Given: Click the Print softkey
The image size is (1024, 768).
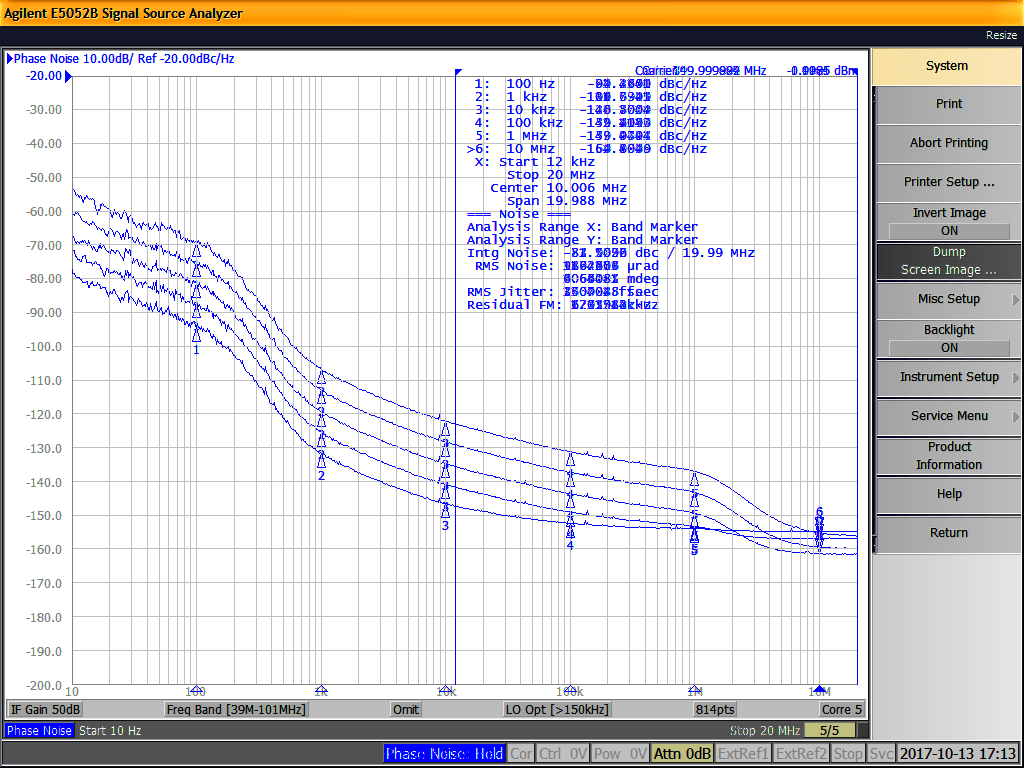Looking at the screenshot, I should [x=946, y=103].
